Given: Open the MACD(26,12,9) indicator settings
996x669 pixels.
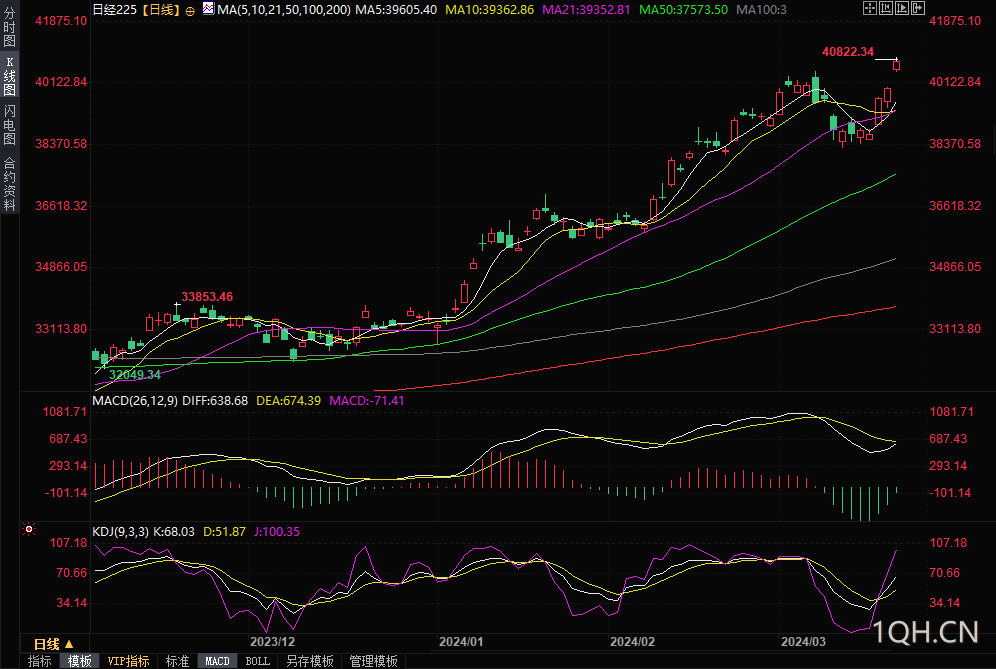Looking at the screenshot, I should tap(135, 400).
